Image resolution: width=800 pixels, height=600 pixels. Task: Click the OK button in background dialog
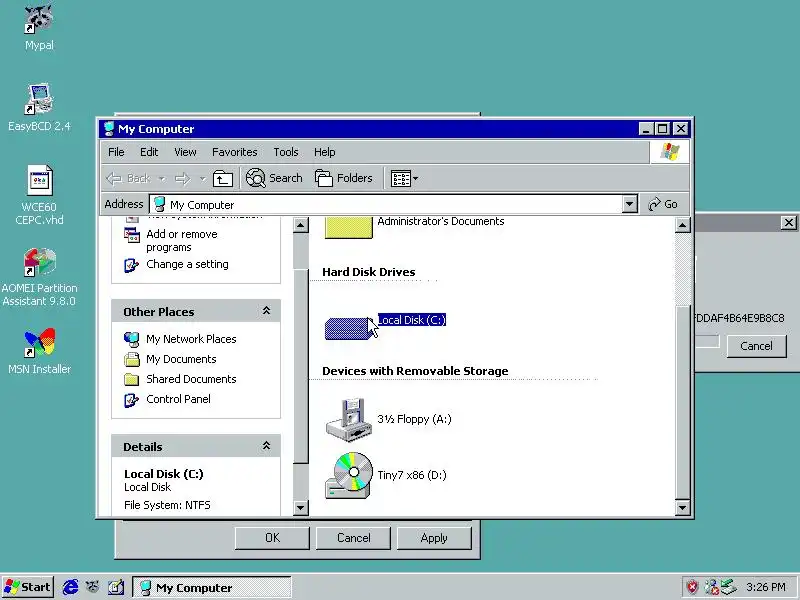pyautogui.click(x=272, y=538)
